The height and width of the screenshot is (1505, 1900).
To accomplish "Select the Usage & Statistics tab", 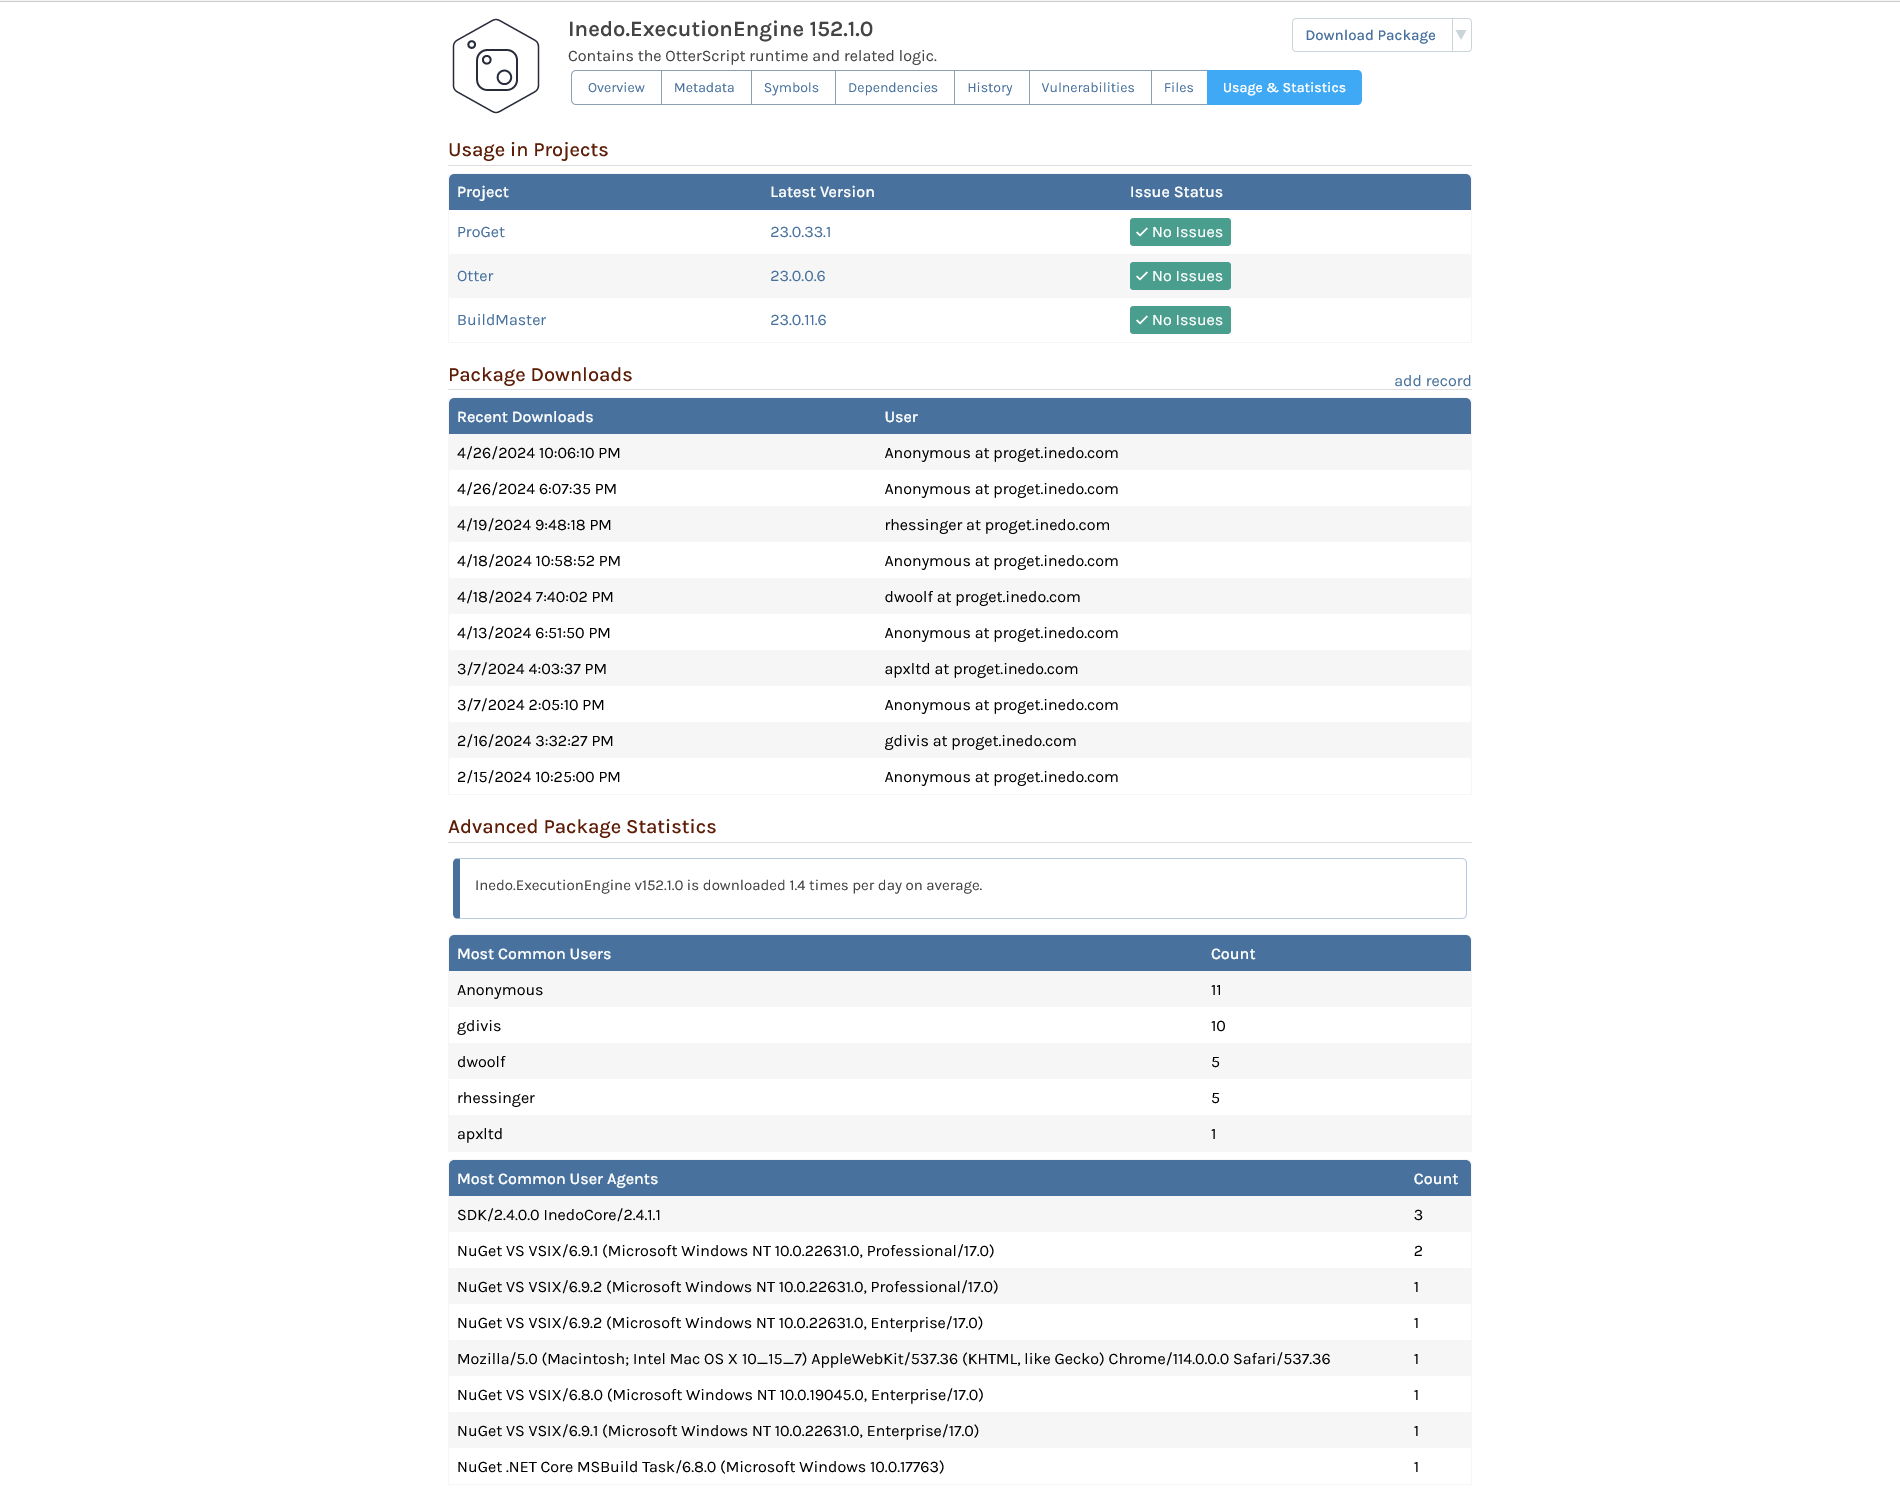I will [x=1284, y=88].
